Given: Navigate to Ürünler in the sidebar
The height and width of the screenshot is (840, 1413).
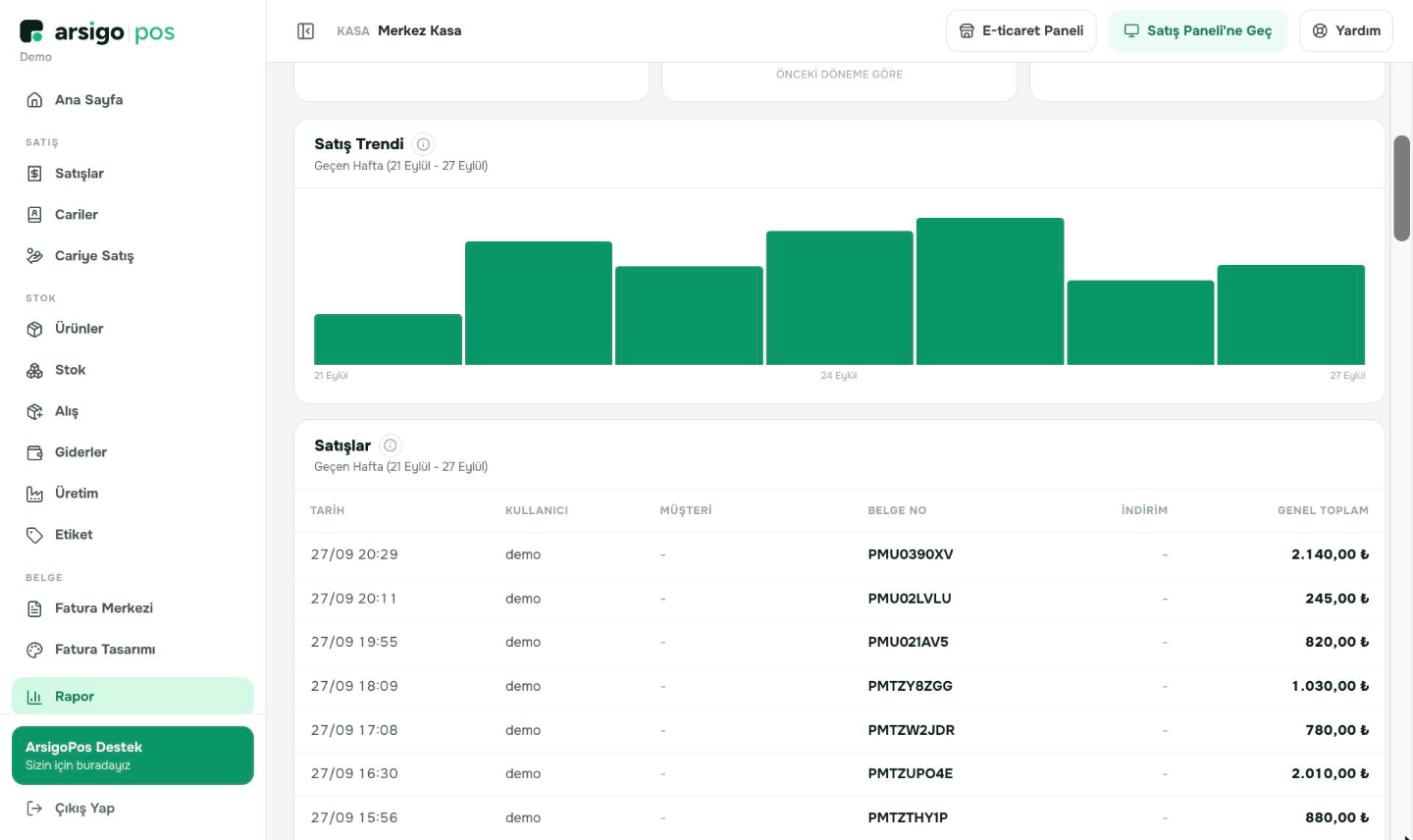Looking at the screenshot, I should click(133, 329).
